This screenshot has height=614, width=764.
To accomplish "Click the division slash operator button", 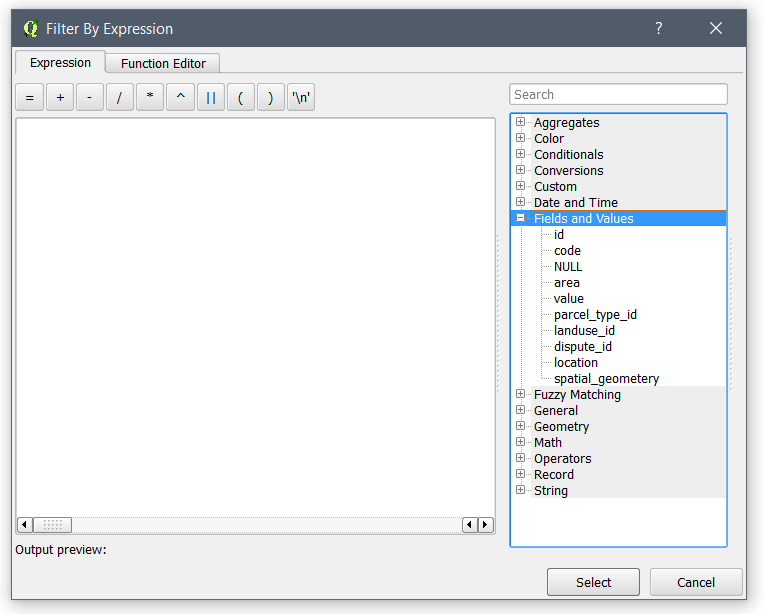I will click(120, 98).
